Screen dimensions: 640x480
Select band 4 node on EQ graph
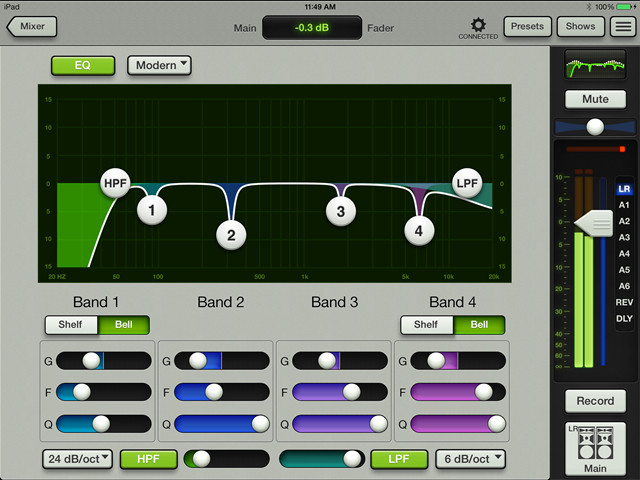(419, 230)
